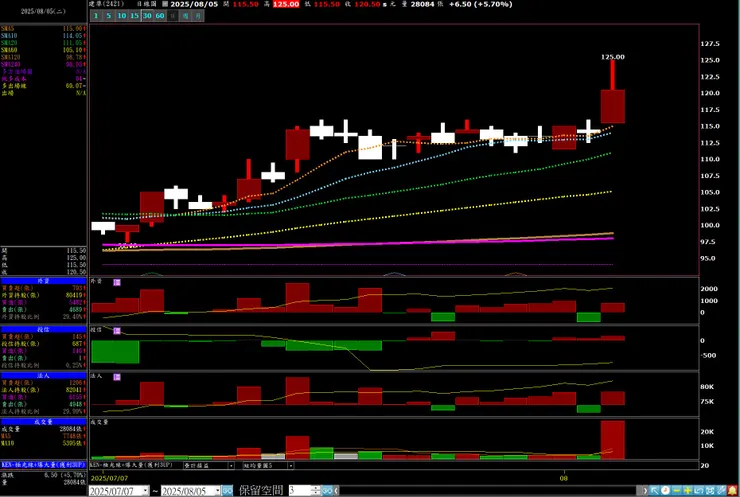Click the highlighted 125.00 high value in header
This screenshot has width=740, height=497.
(286, 4)
